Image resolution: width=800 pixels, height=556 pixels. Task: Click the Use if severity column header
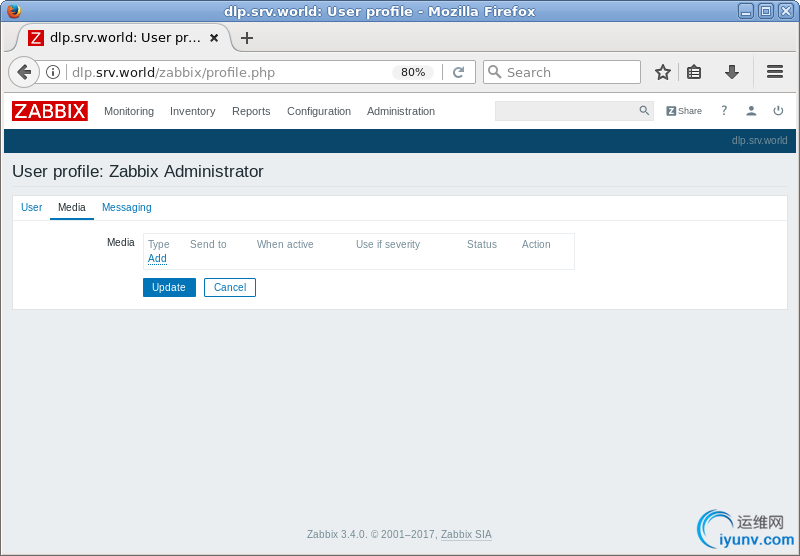tap(388, 244)
